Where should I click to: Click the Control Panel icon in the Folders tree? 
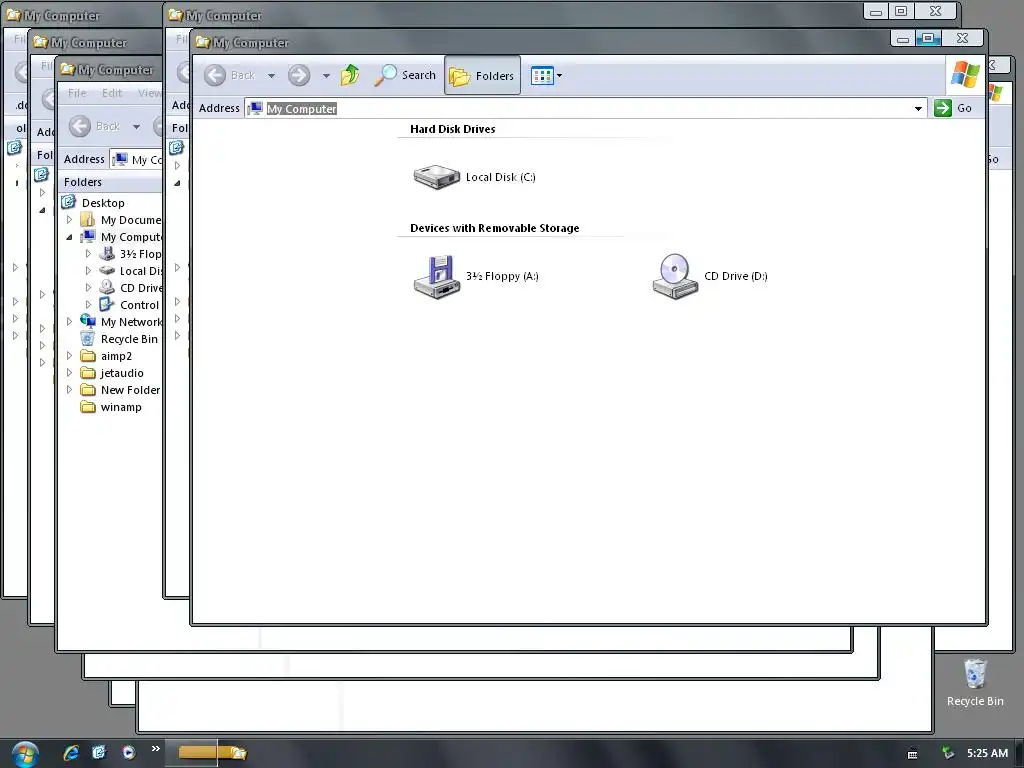pyautogui.click(x=107, y=304)
